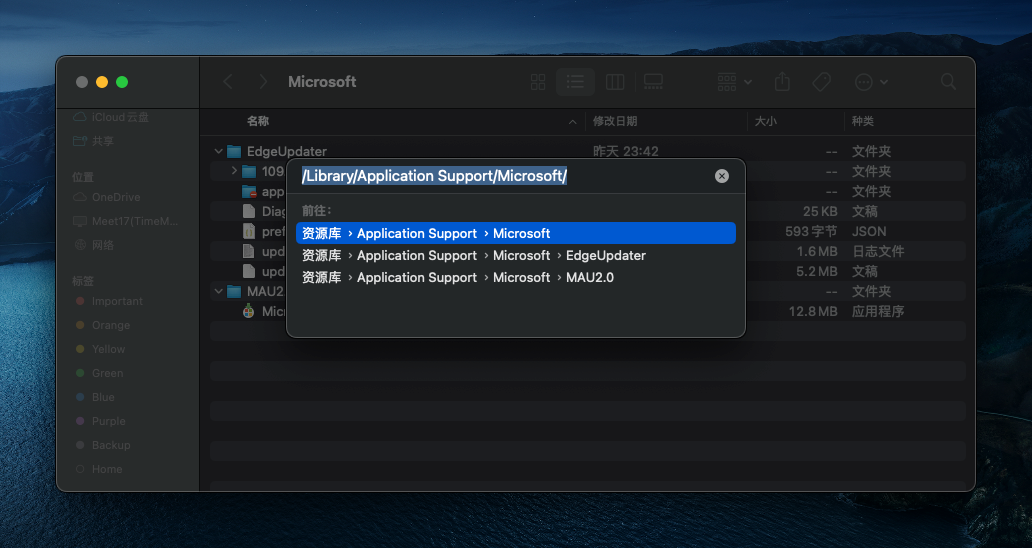
Task: Open OneDrive location in sidebar
Action: pyautogui.click(x=116, y=197)
